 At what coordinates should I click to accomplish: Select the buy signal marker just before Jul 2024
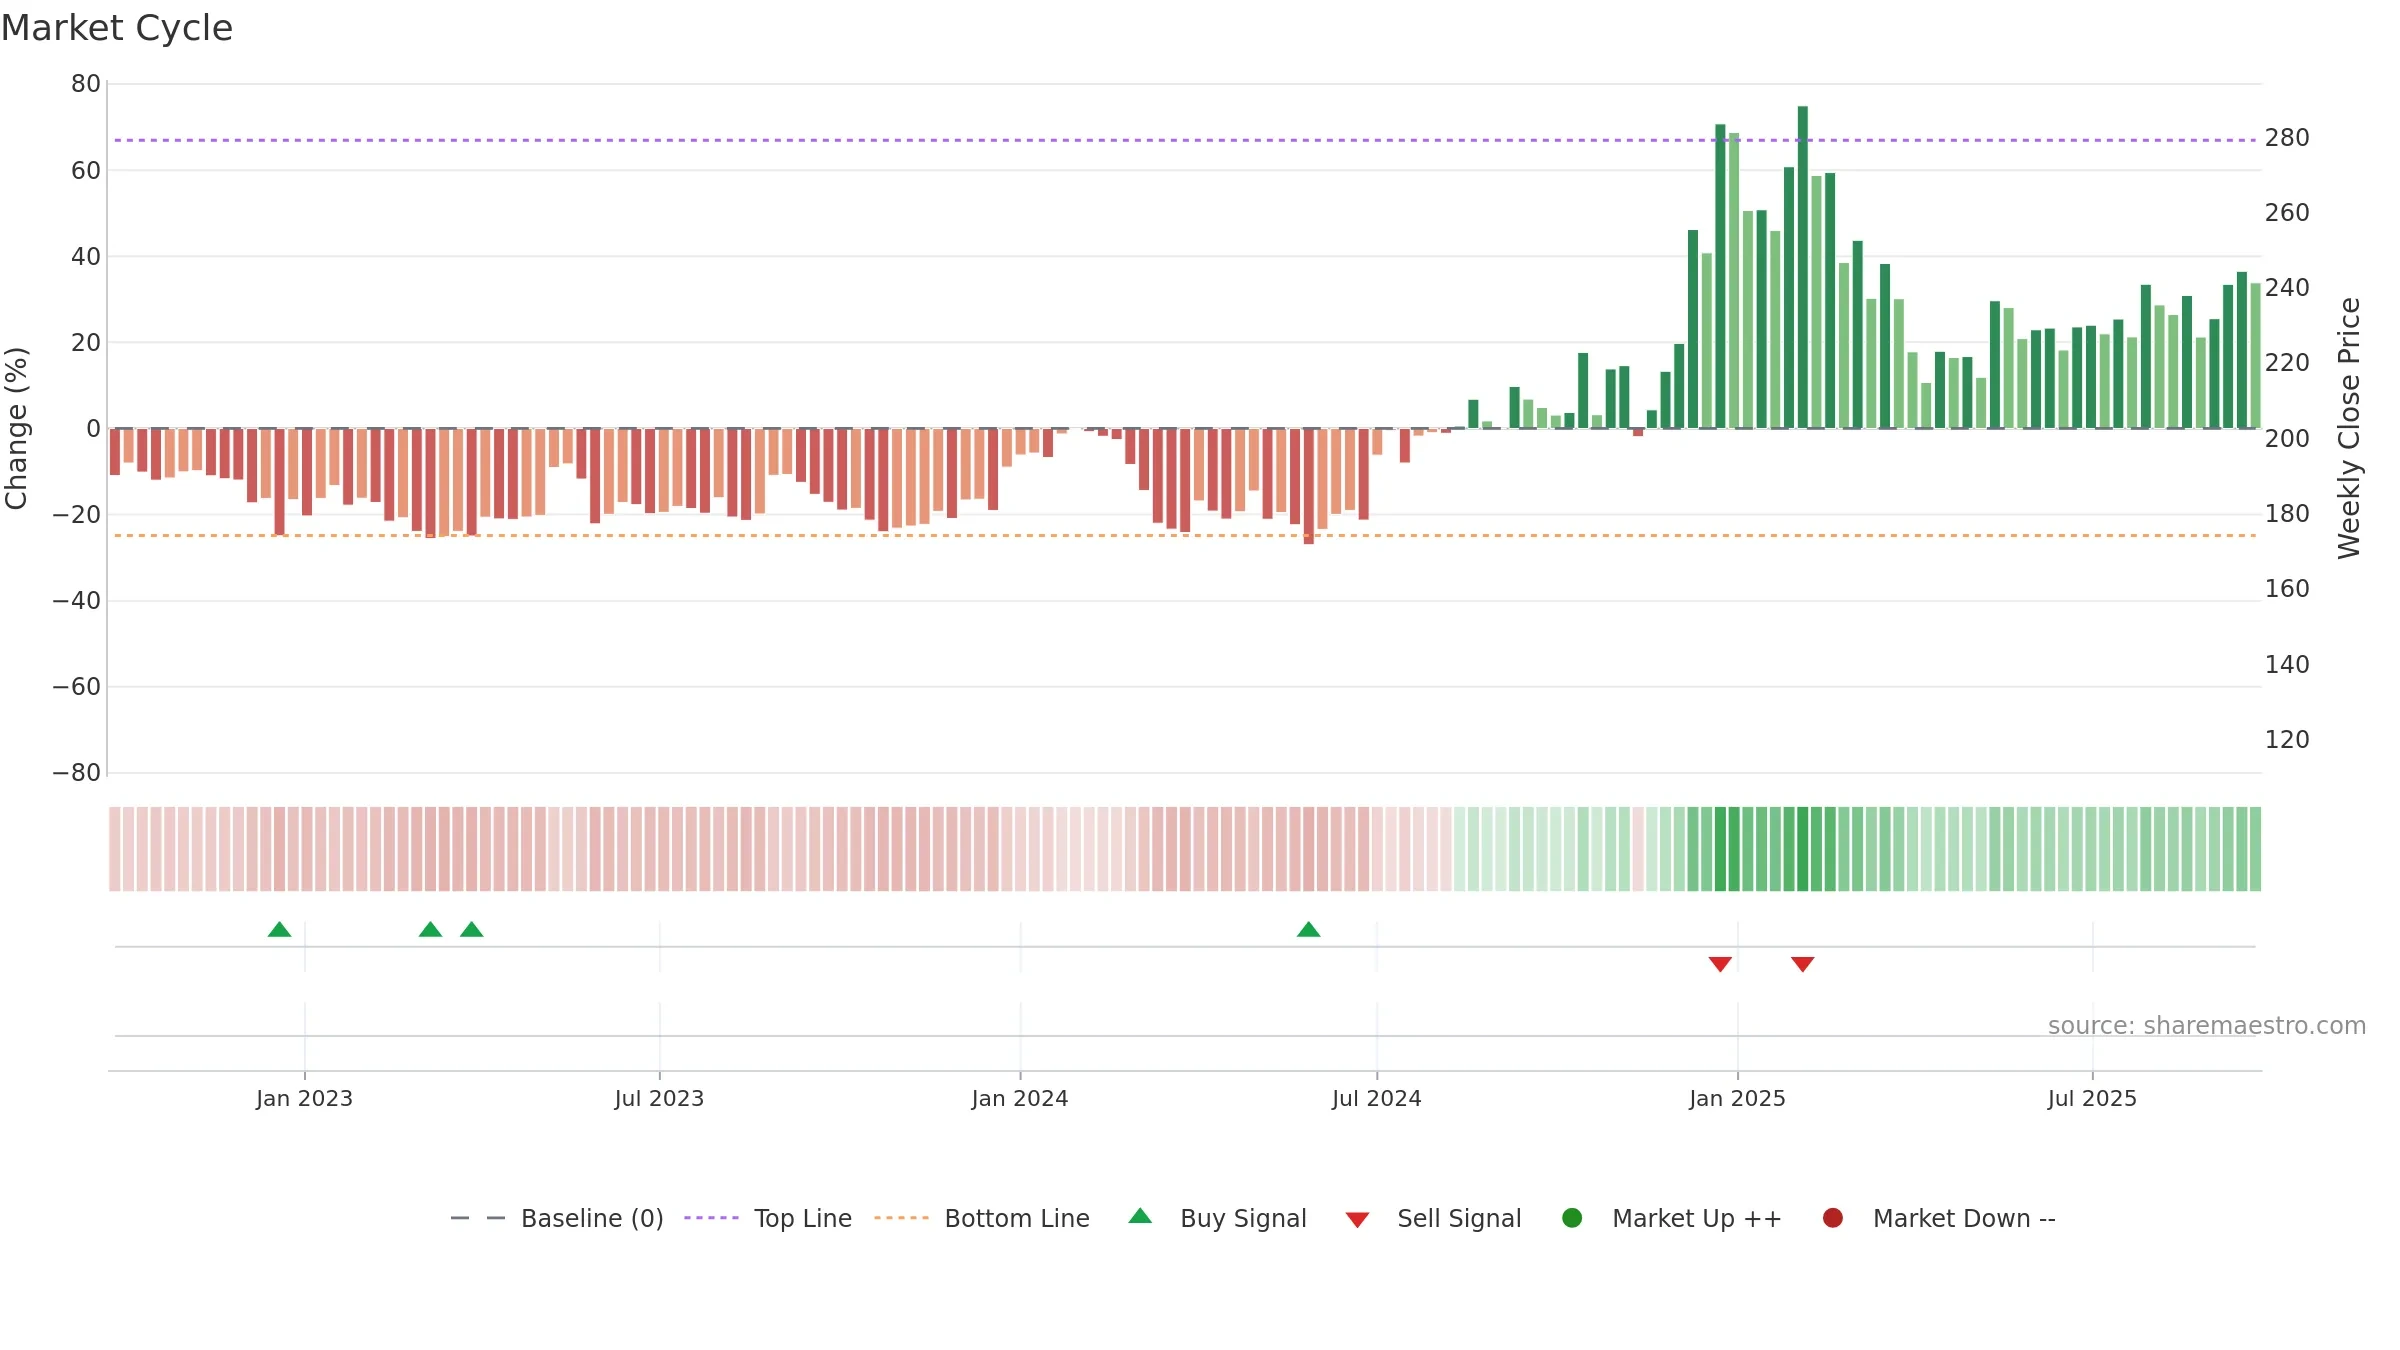[1309, 930]
